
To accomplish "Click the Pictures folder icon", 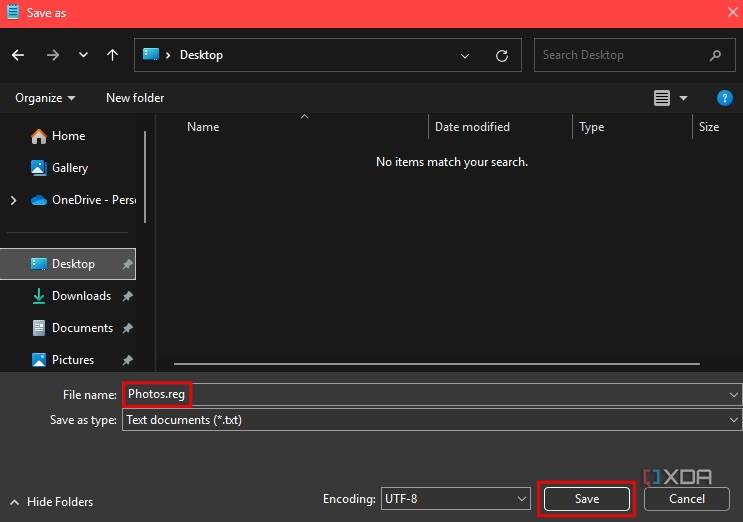I will 39,360.
